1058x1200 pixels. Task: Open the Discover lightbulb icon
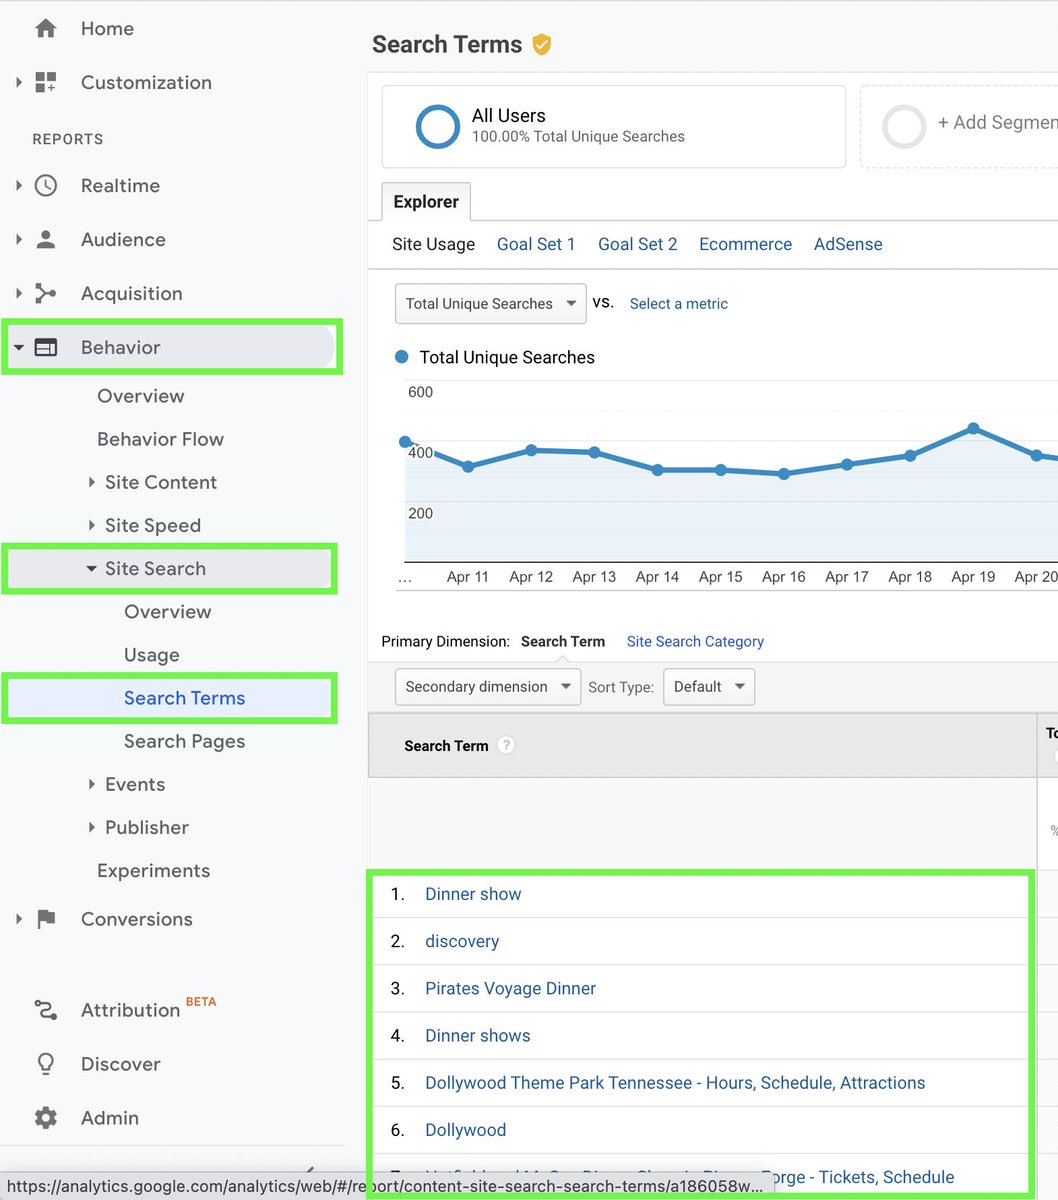click(46, 1063)
